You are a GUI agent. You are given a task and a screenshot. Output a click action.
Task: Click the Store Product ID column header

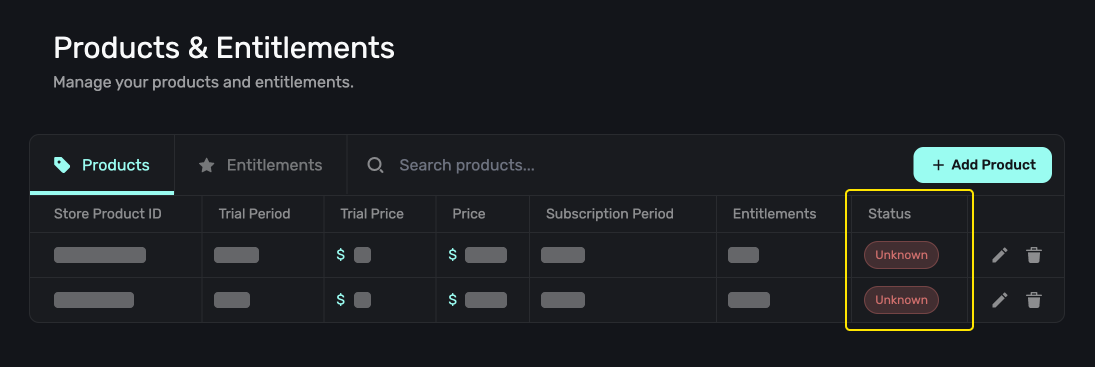pos(108,214)
